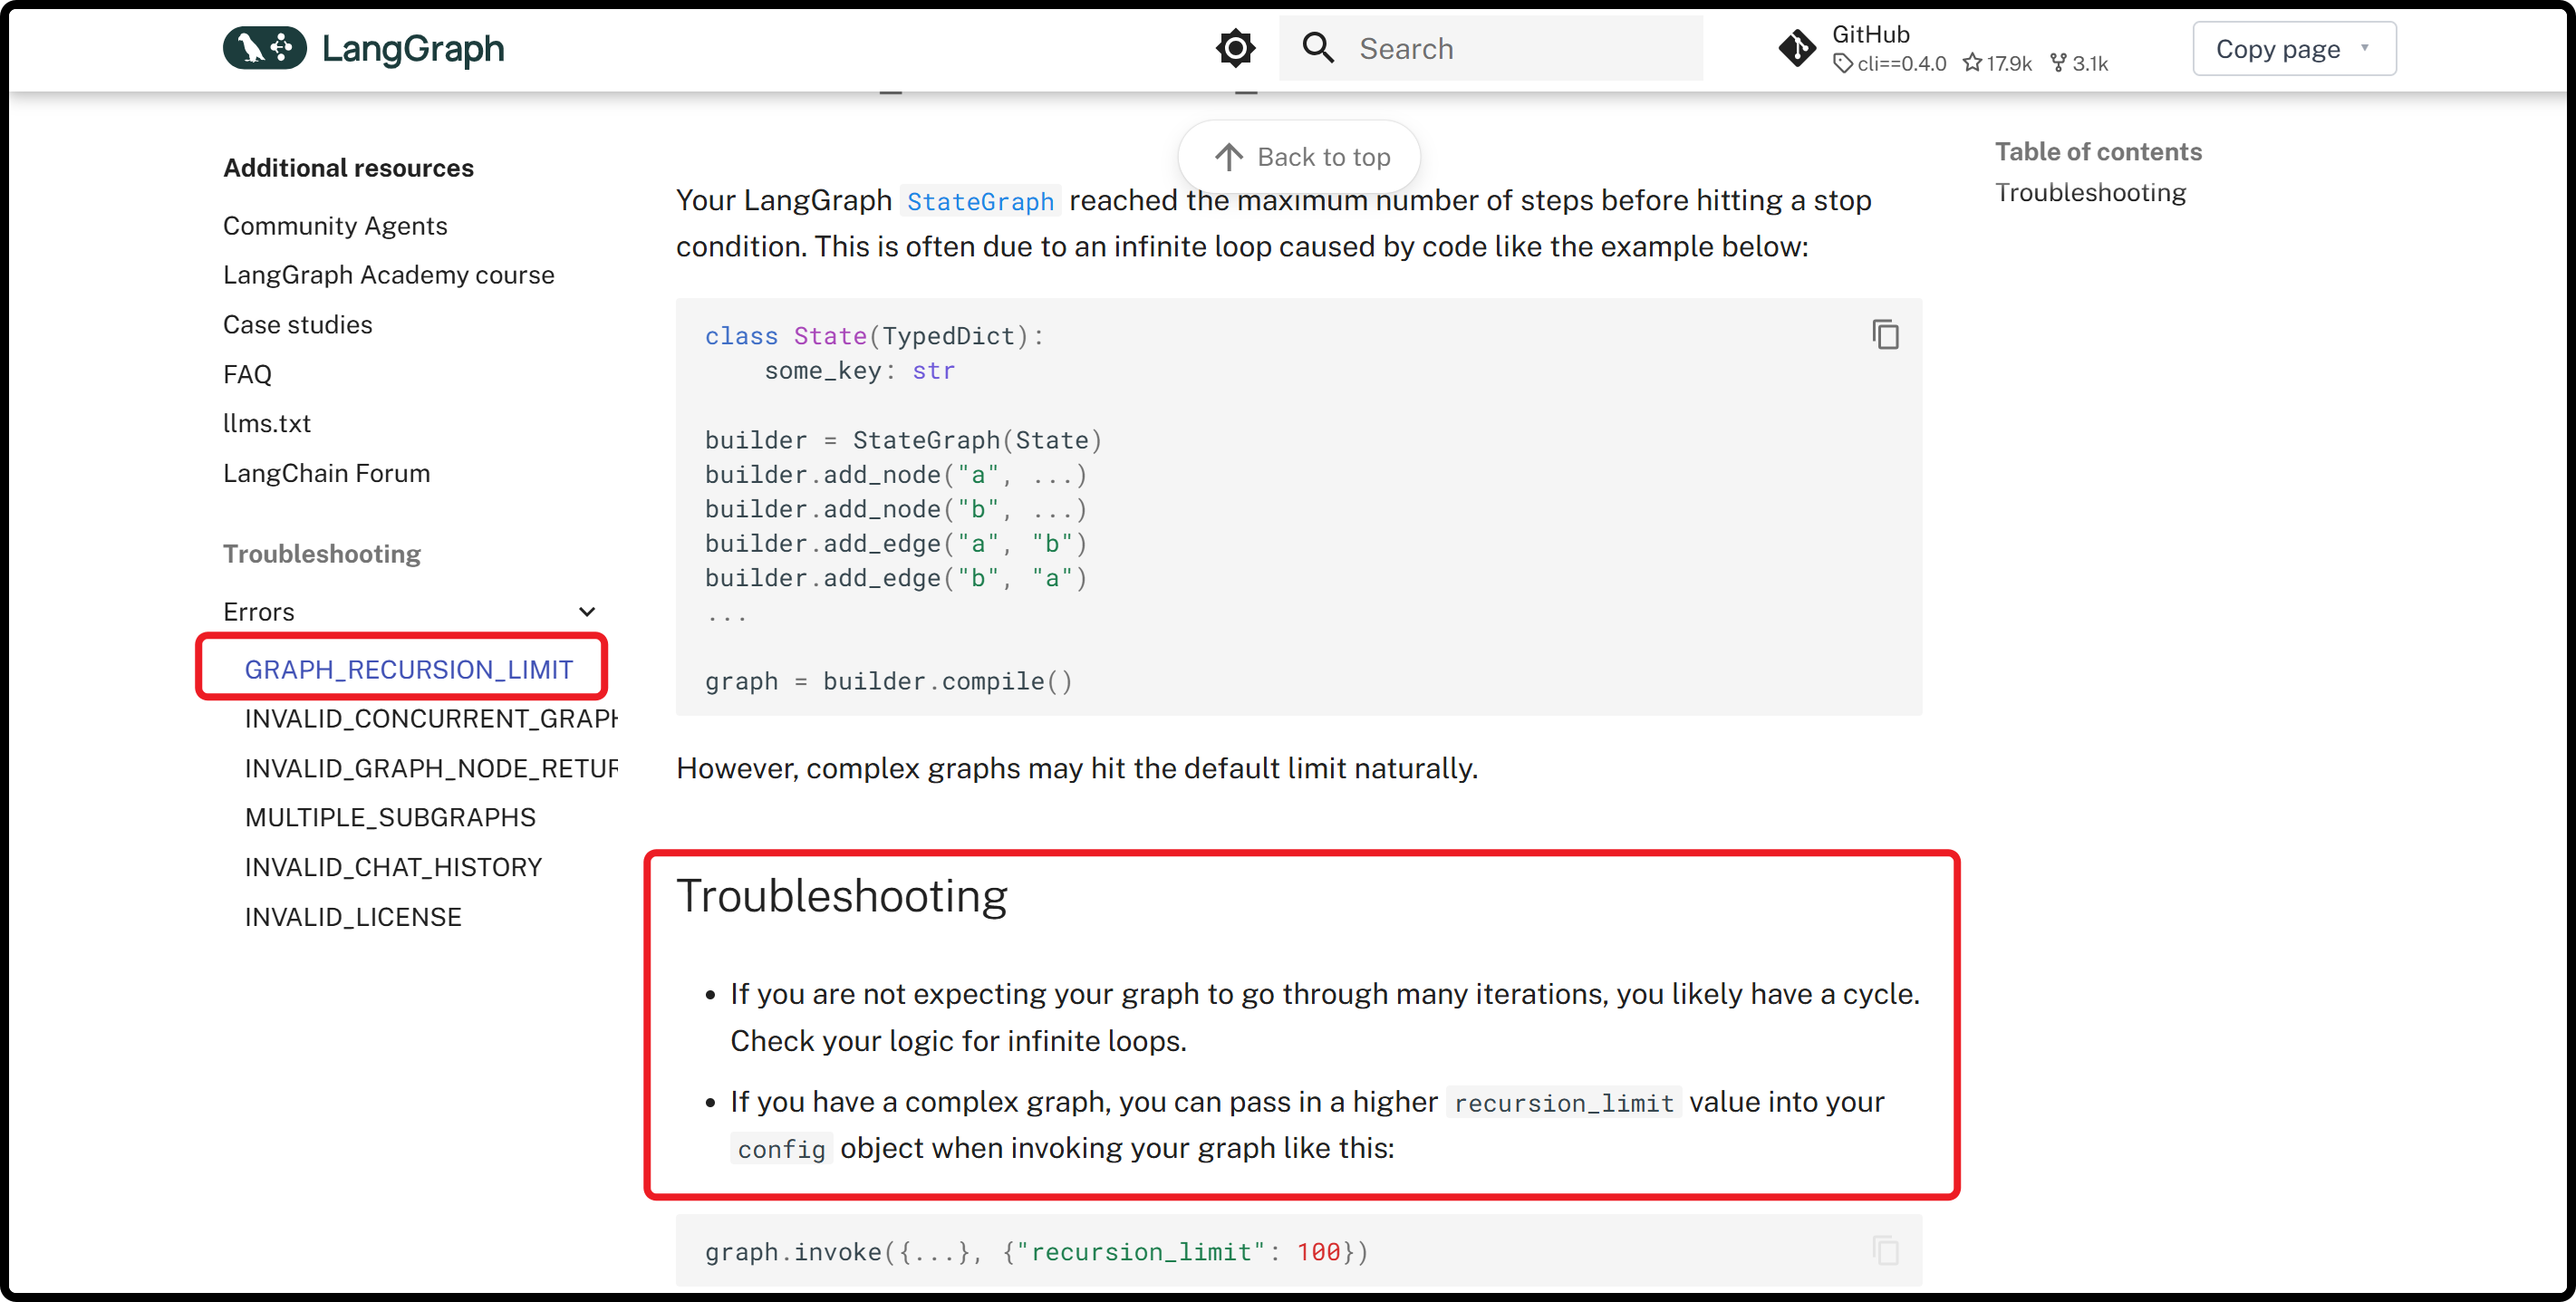Toggle the light/dark theme sun icon
This screenshot has width=2576, height=1302.
pos(1235,48)
